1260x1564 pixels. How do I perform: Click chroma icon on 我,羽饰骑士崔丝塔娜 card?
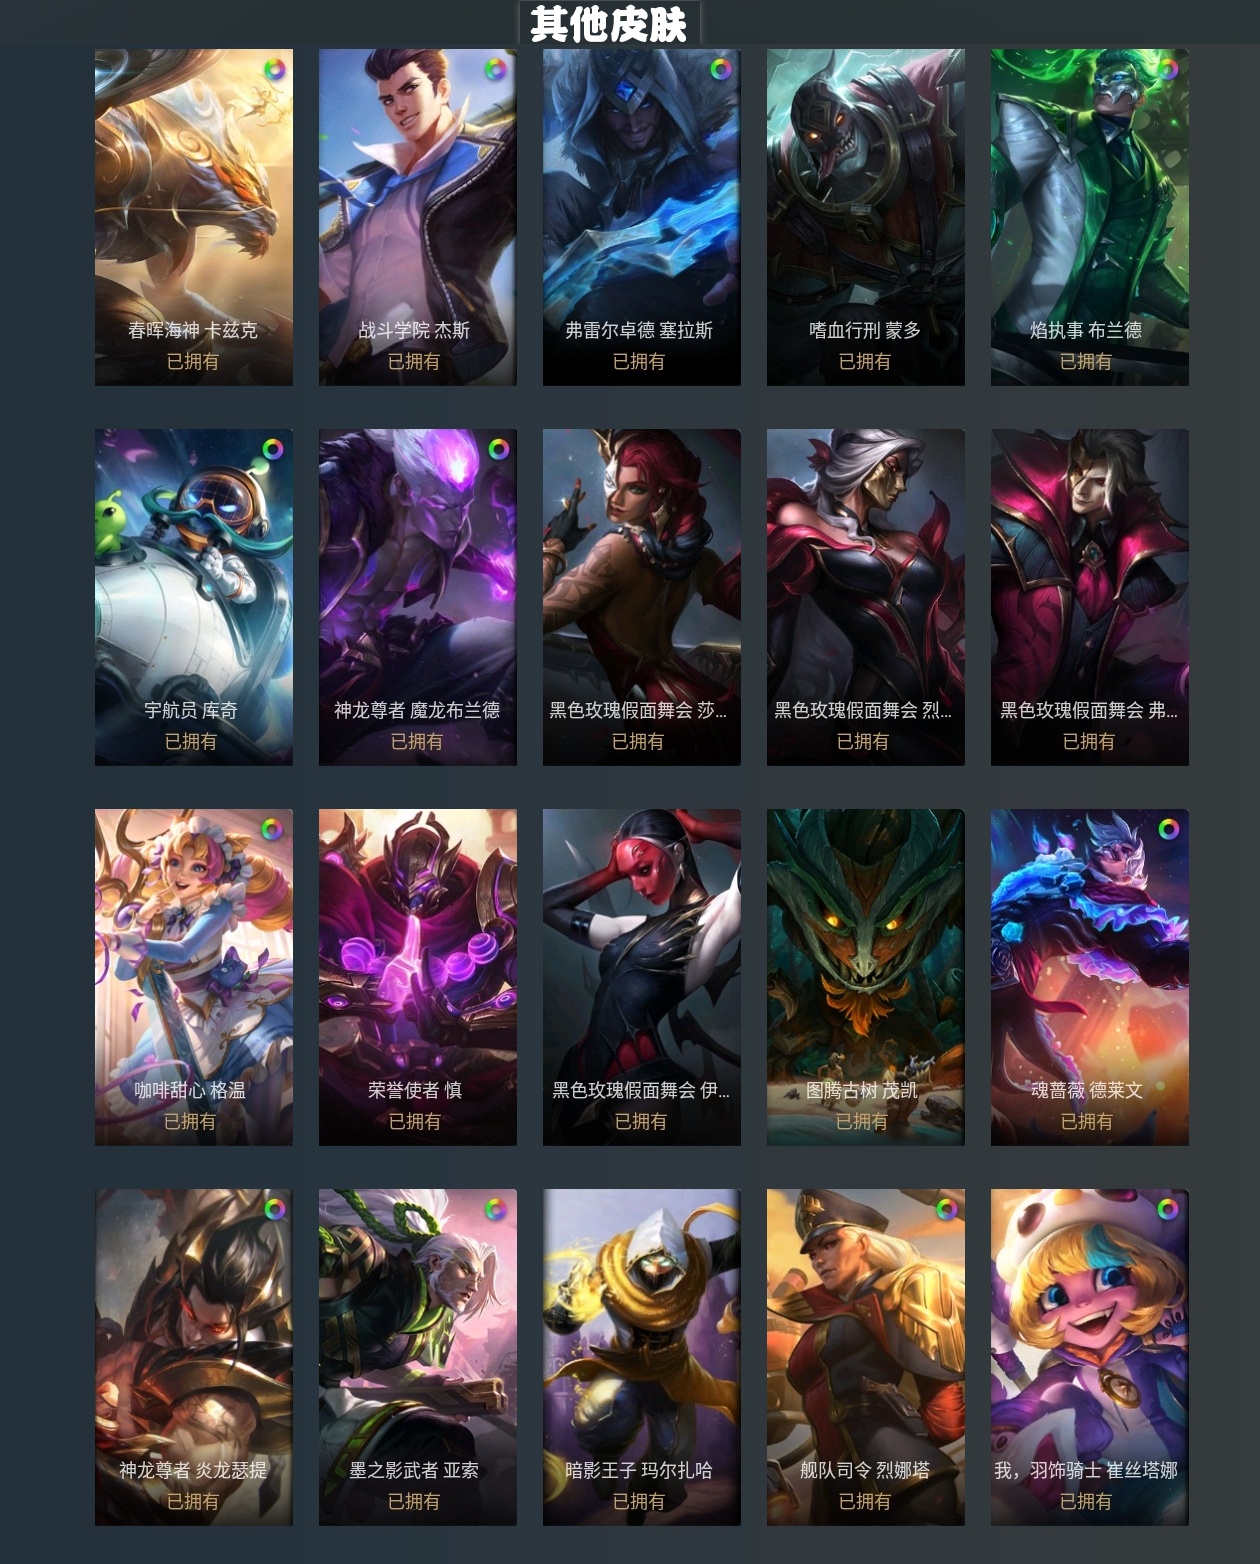click(x=1167, y=1209)
